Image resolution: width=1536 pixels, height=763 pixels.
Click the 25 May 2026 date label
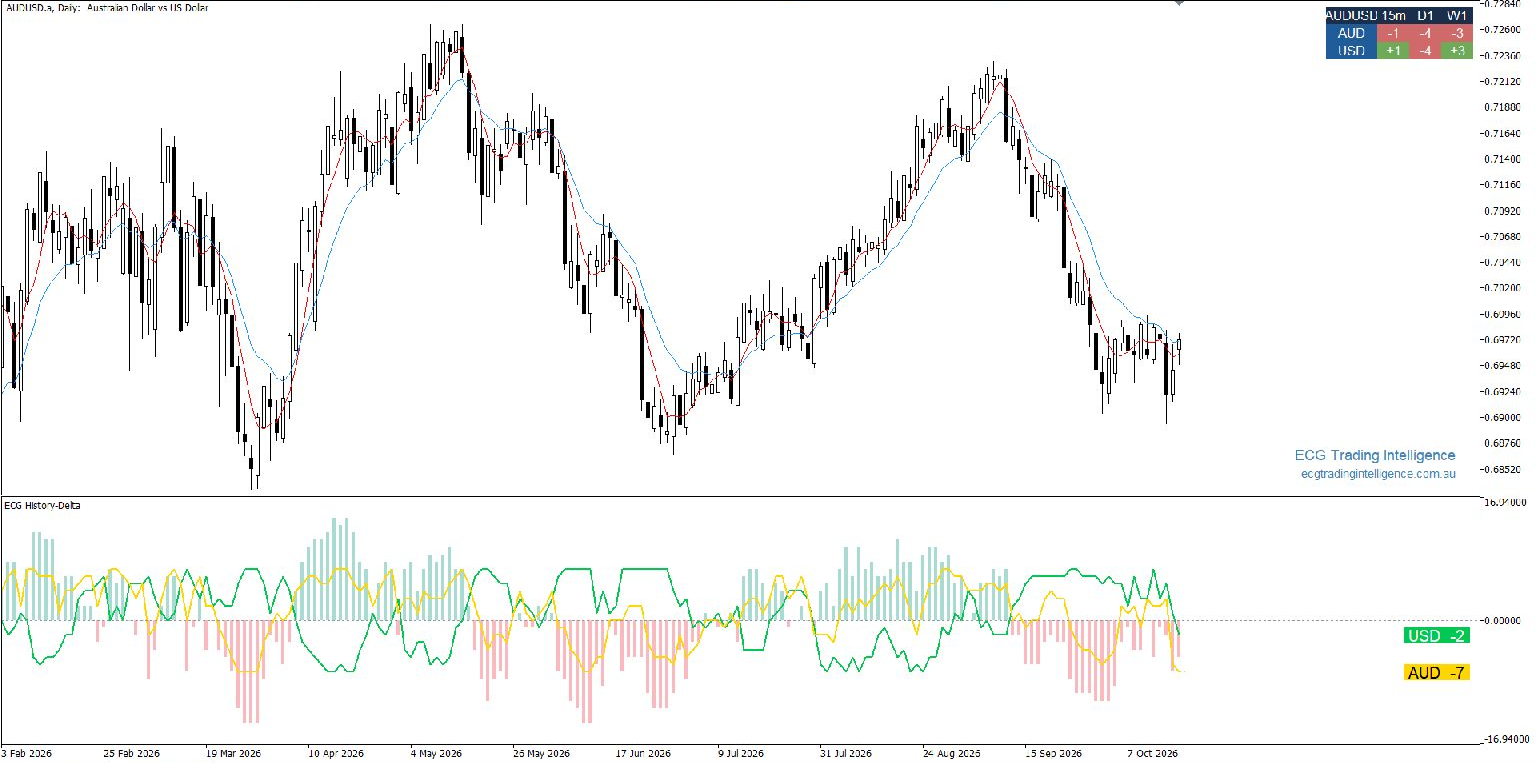point(540,753)
